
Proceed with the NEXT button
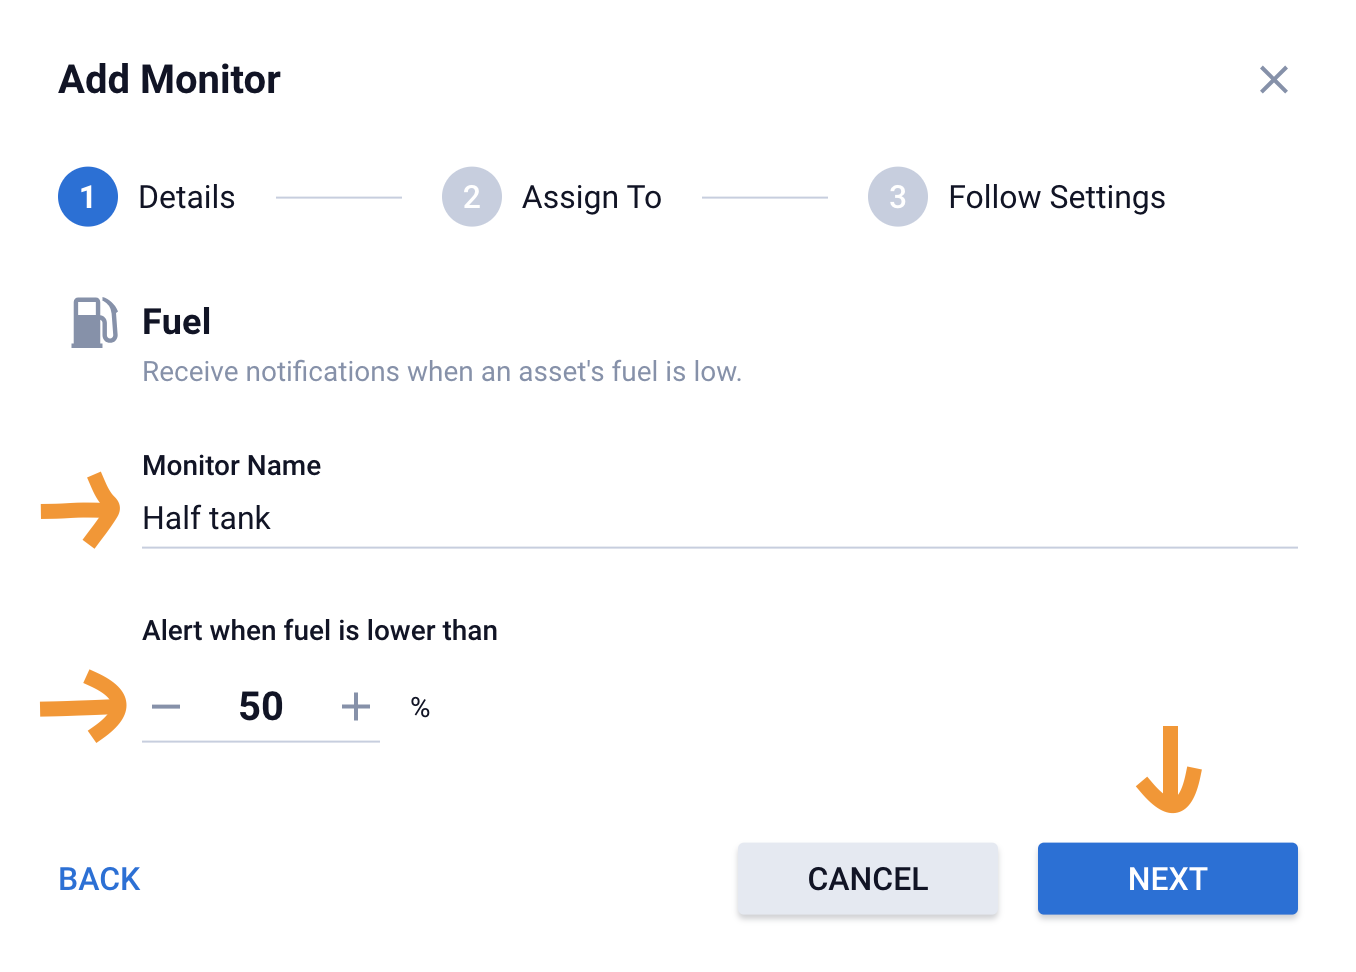(x=1167, y=879)
